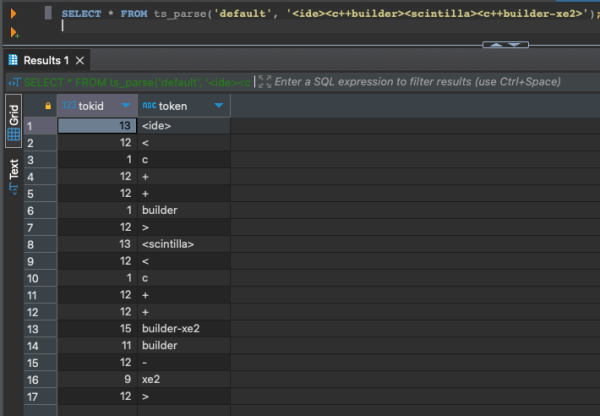Select row number 8 header
This screenshot has width=600, height=416.
point(30,244)
